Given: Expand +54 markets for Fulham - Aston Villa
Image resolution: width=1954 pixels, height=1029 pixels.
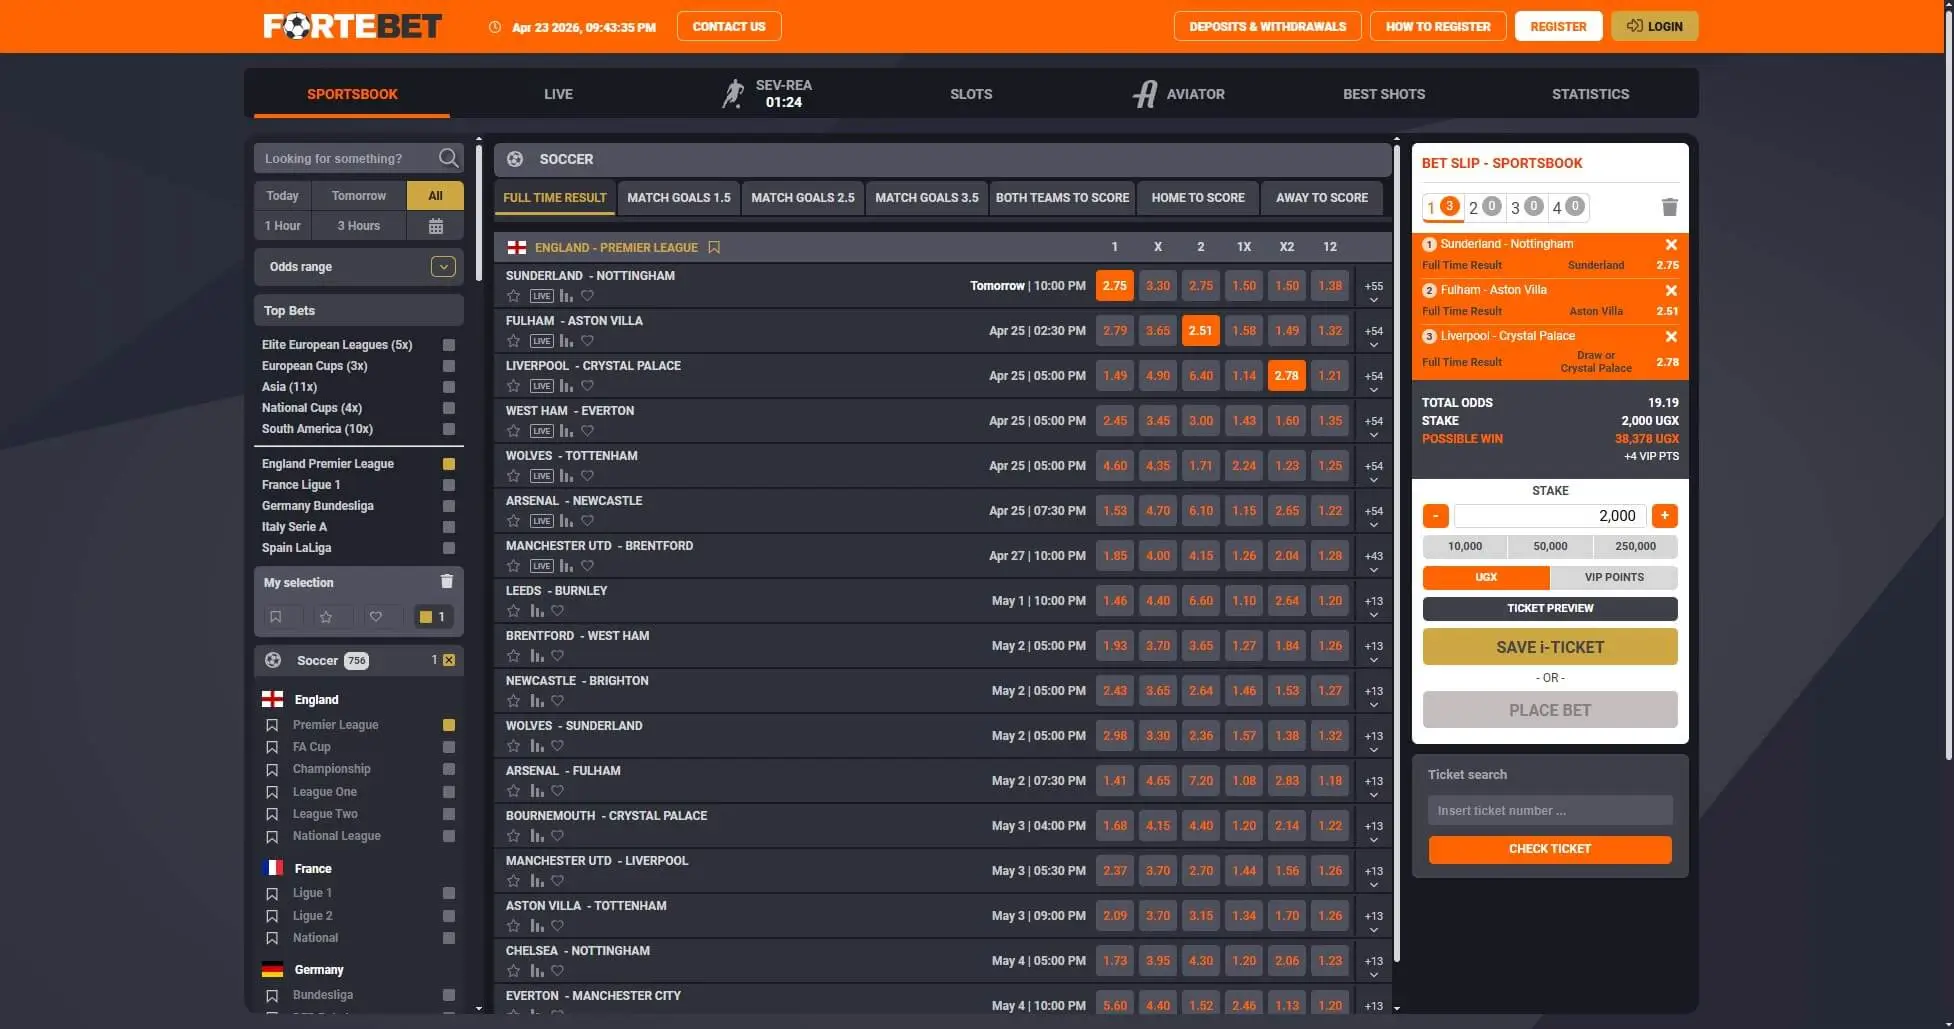Looking at the screenshot, I should click(x=1374, y=336).
